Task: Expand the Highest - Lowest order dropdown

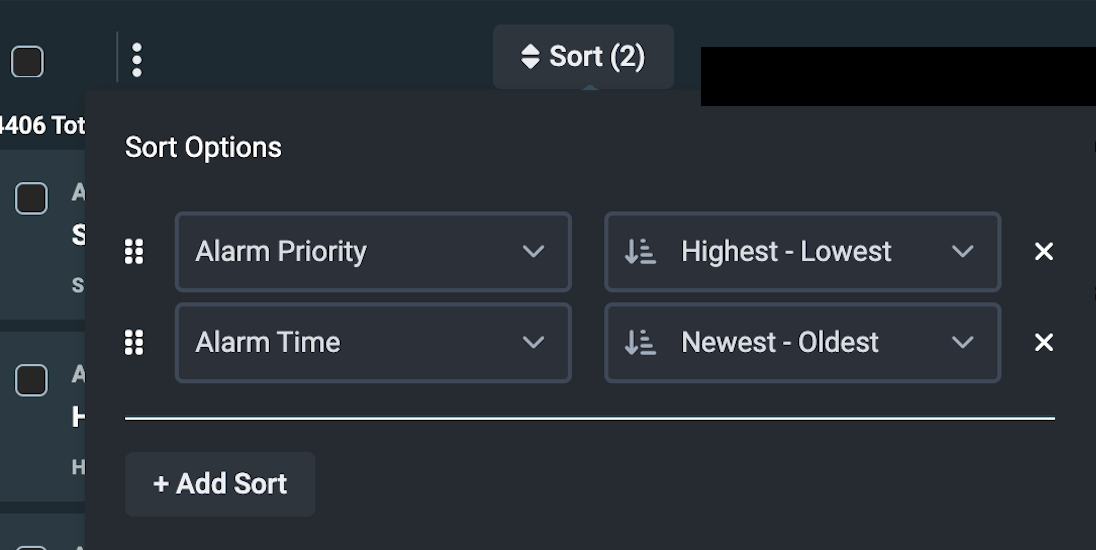Action: 802,252
